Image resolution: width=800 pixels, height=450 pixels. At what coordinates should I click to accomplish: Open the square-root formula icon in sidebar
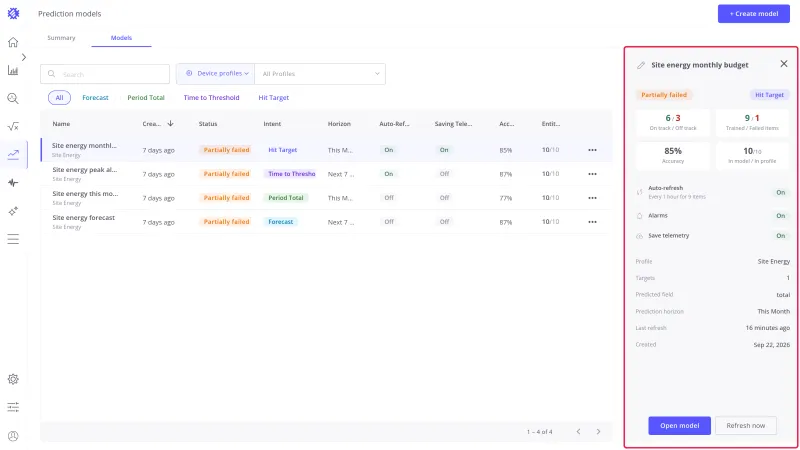[x=13, y=127]
